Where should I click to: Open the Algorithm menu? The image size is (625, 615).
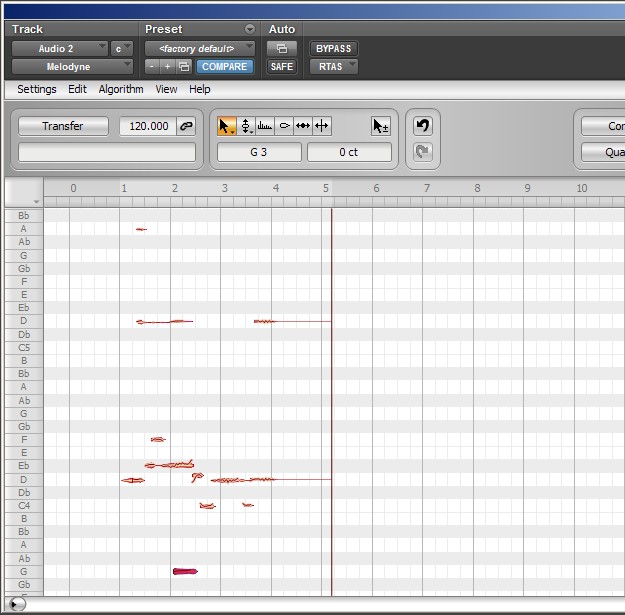tap(120, 89)
